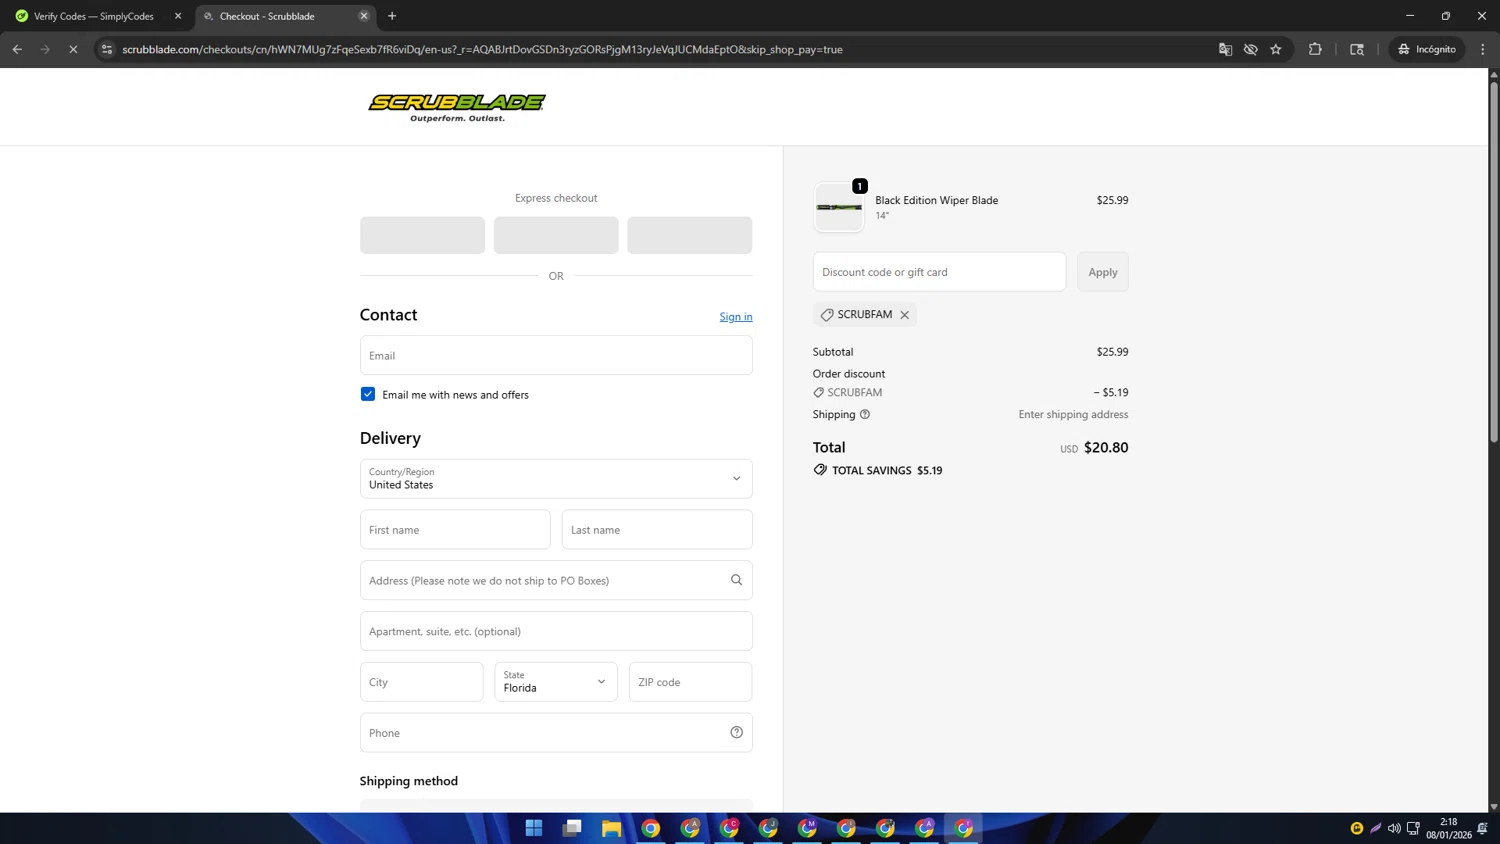Focus the First name field
Screen dimensions: 1500x844
click(x=455, y=530)
